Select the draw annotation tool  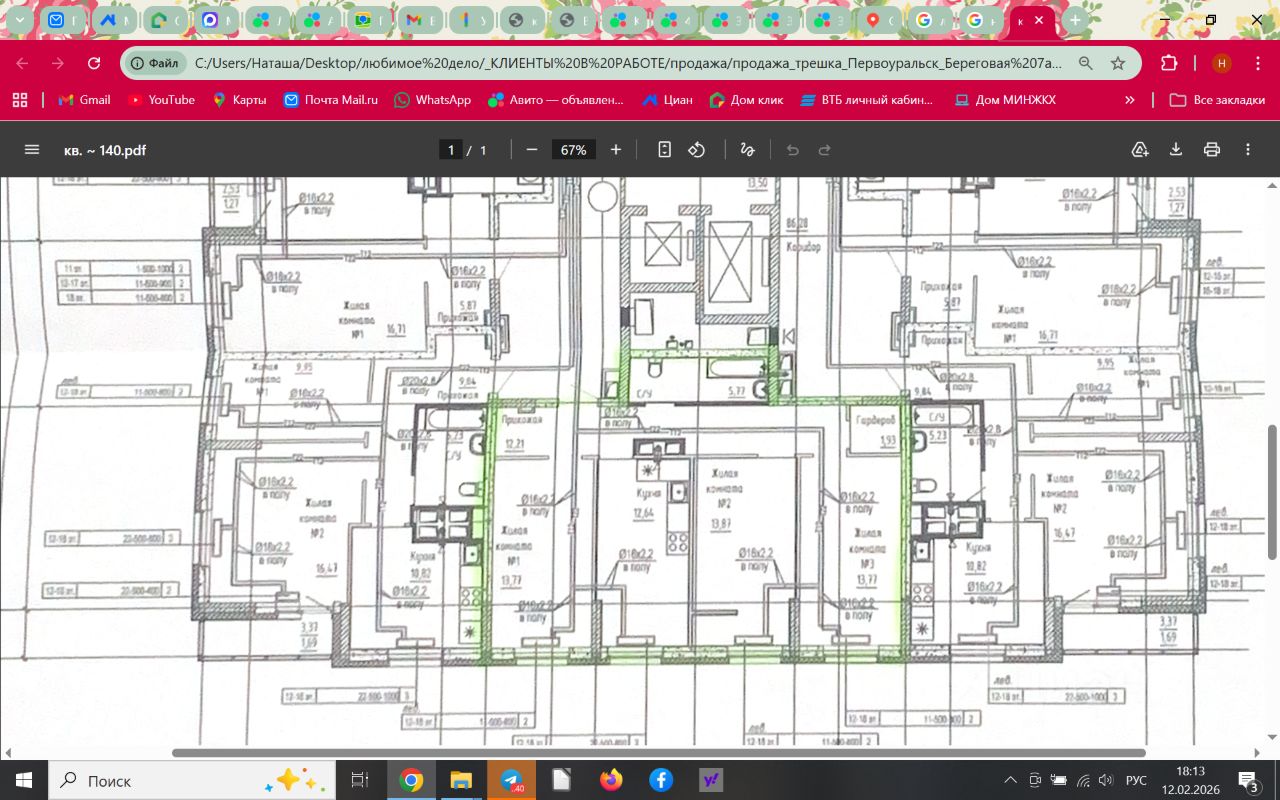747,150
